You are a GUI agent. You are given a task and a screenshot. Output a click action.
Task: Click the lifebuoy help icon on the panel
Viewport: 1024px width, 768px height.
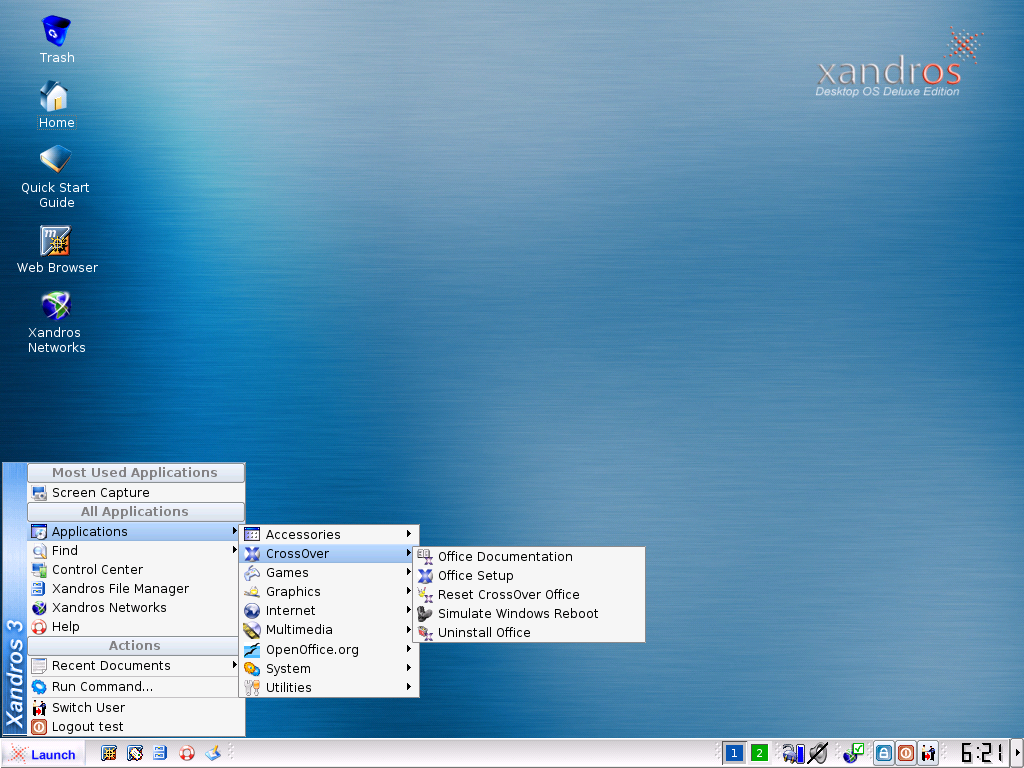point(187,754)
